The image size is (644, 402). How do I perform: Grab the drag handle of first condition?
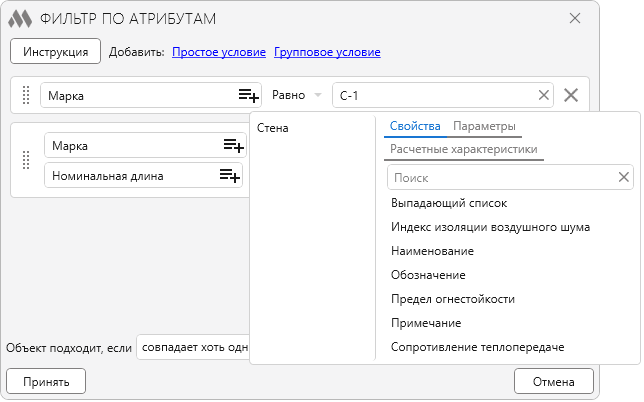click(x=26, y=95)
